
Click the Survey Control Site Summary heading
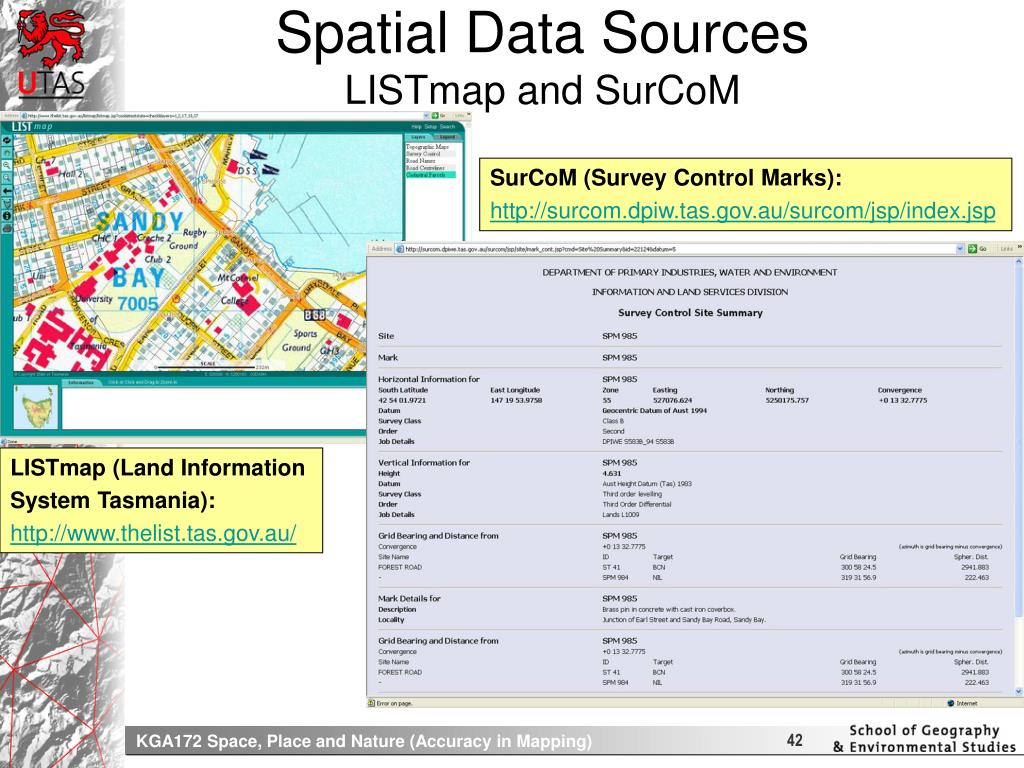[690, 313]
